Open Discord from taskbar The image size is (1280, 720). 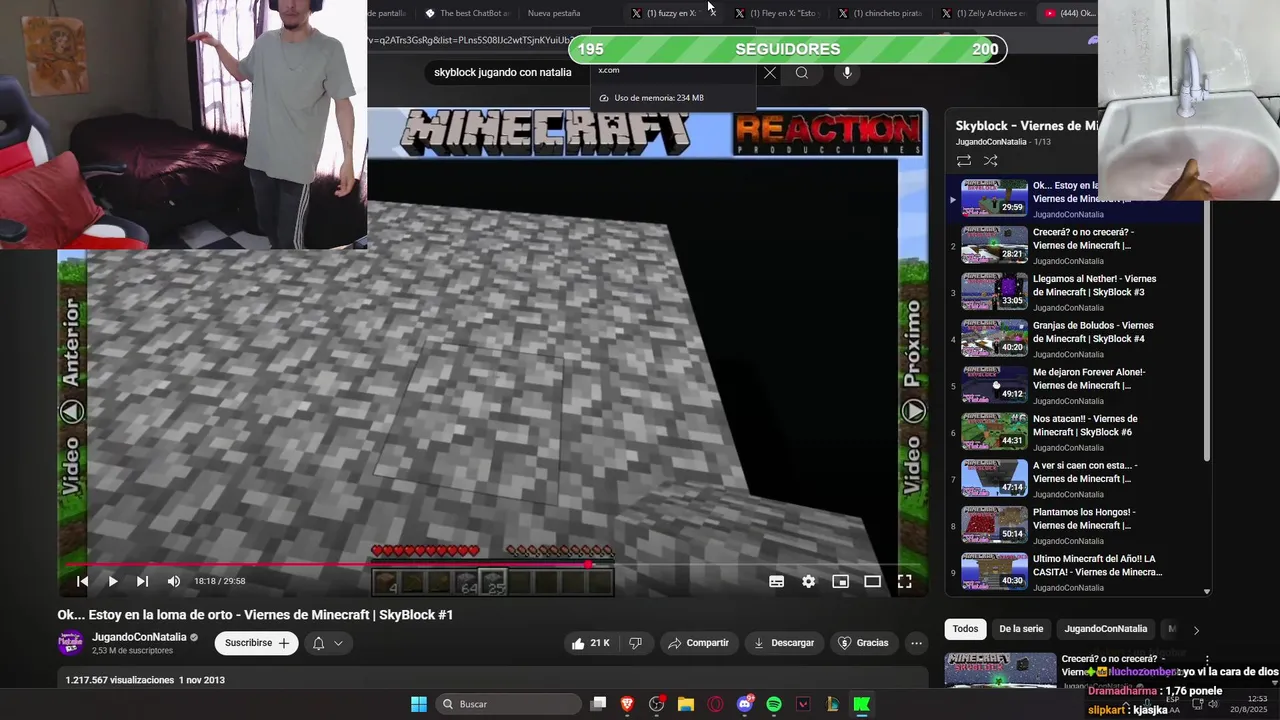(x=744, y=704)
